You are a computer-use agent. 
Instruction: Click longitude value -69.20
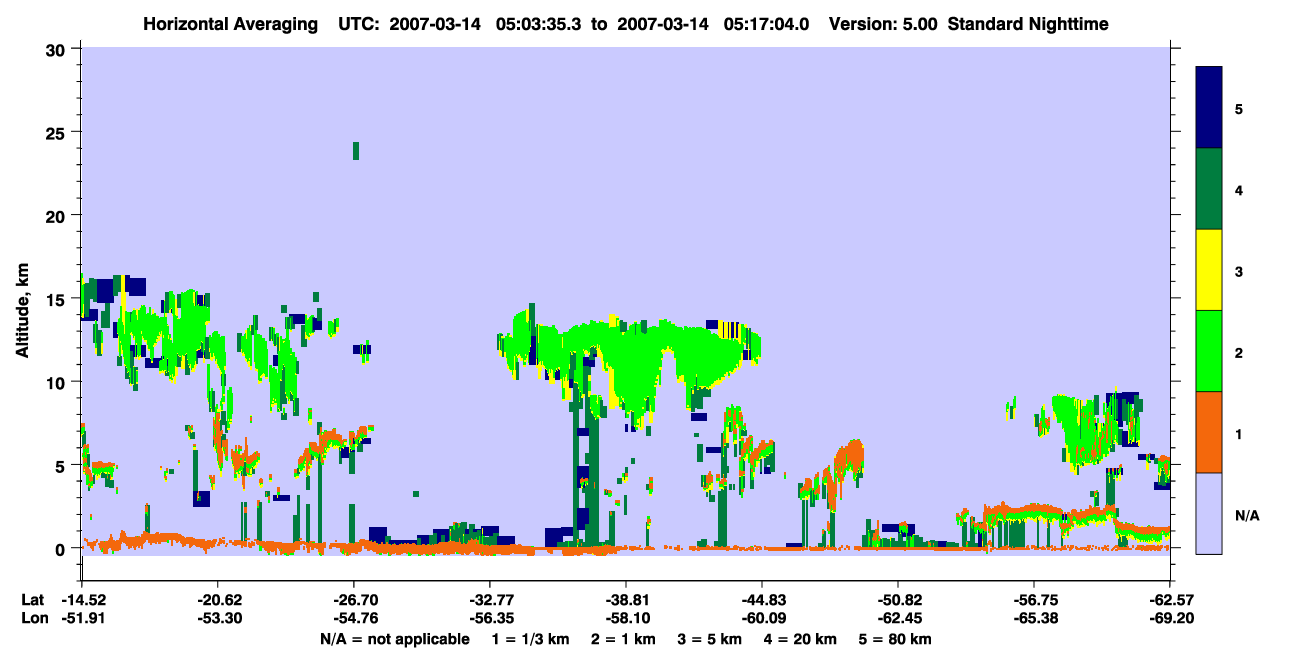(1170, 619)
